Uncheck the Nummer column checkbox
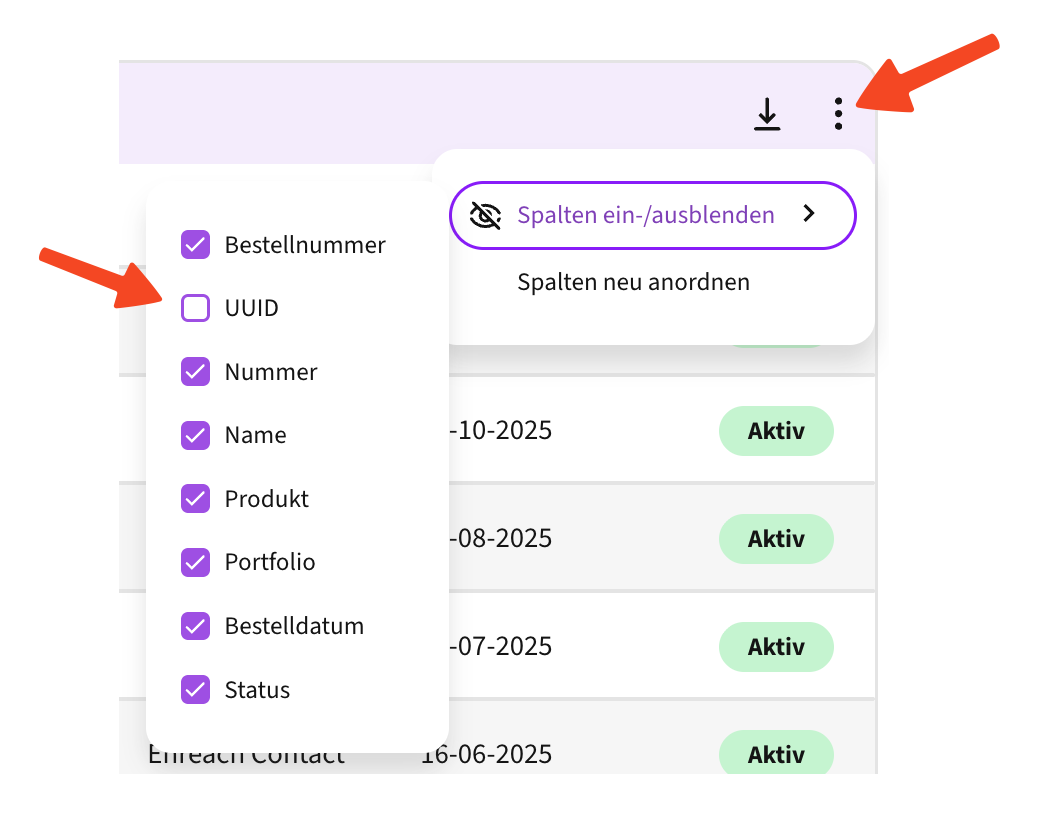 pos(195,372)
